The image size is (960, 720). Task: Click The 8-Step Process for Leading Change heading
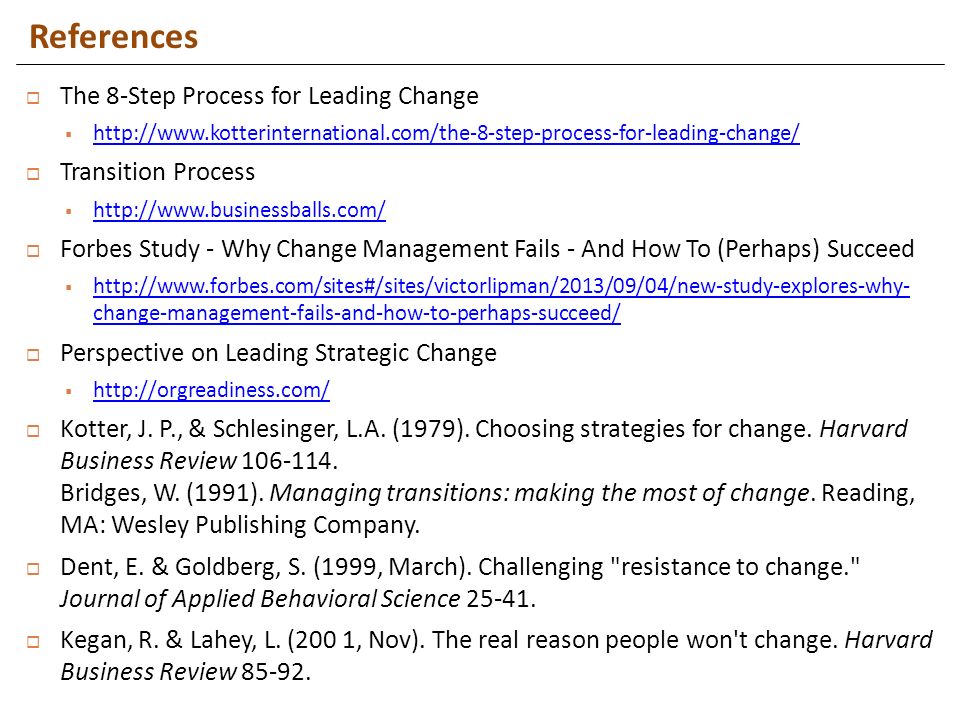tap(269, 96)
